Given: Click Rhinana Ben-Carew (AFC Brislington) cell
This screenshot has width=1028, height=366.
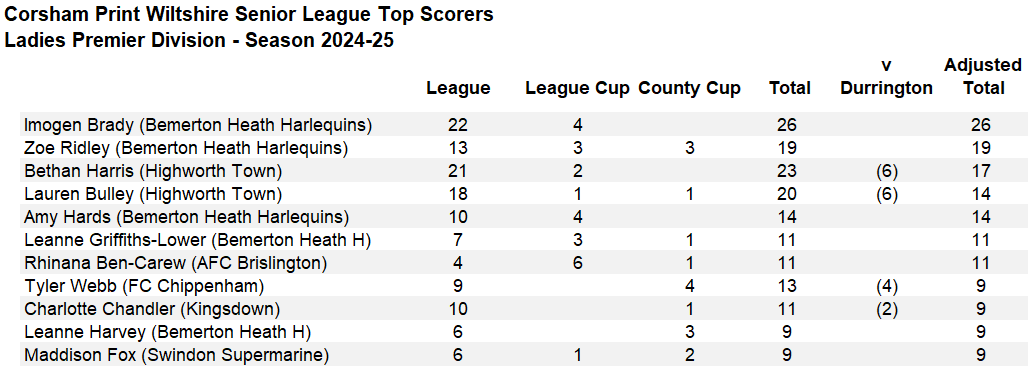Looking at the screenshot, I should [176, 264].
